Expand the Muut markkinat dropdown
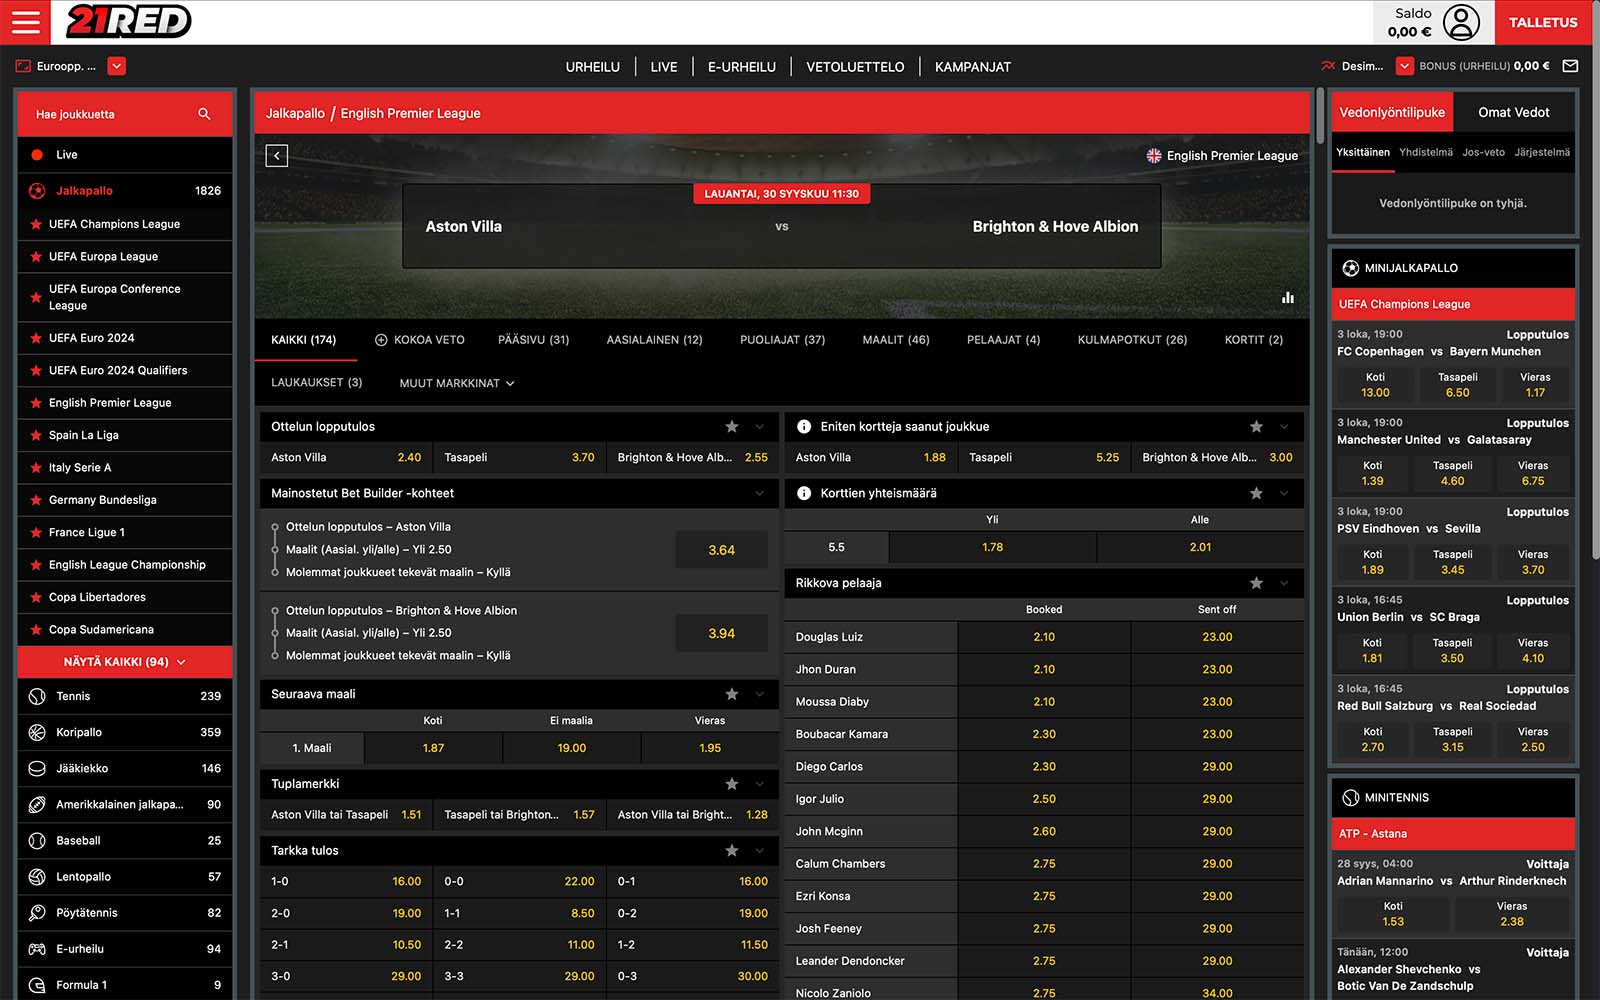The width and height of the screenshot is (1600, 1000). click(456, 383)
